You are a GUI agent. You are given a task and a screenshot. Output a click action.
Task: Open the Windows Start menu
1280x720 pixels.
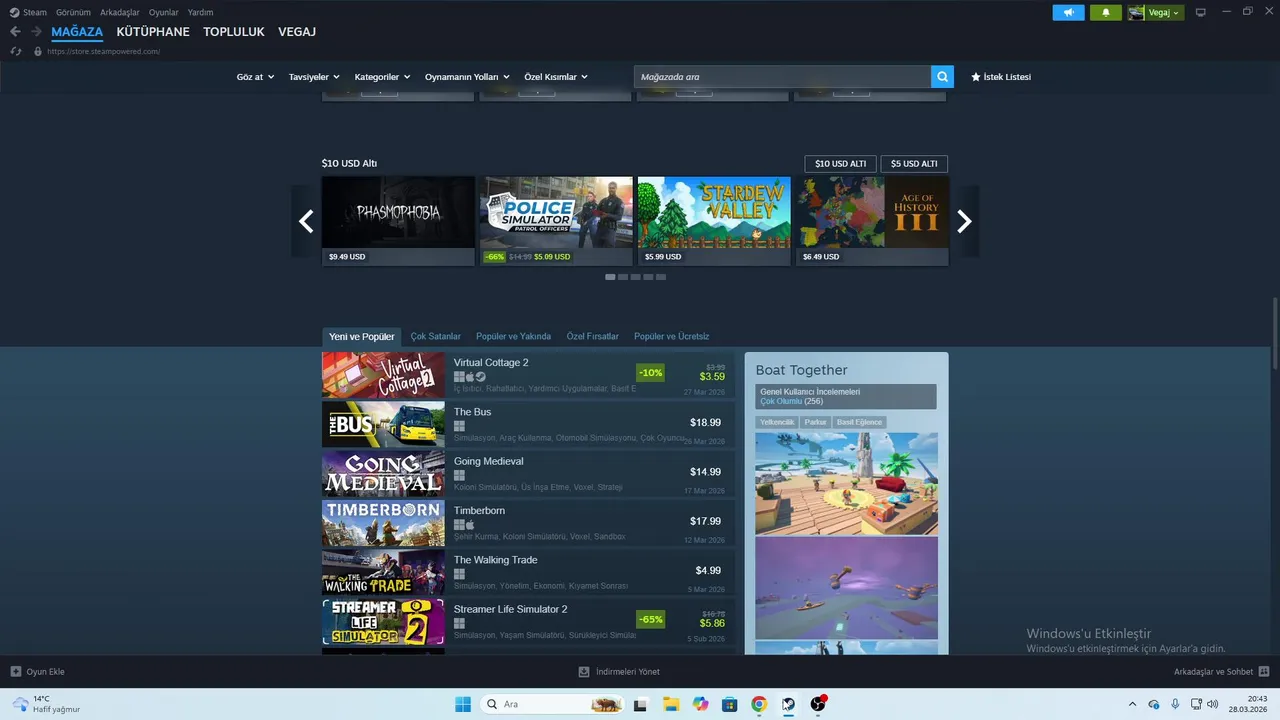click(x=463, y=704)
